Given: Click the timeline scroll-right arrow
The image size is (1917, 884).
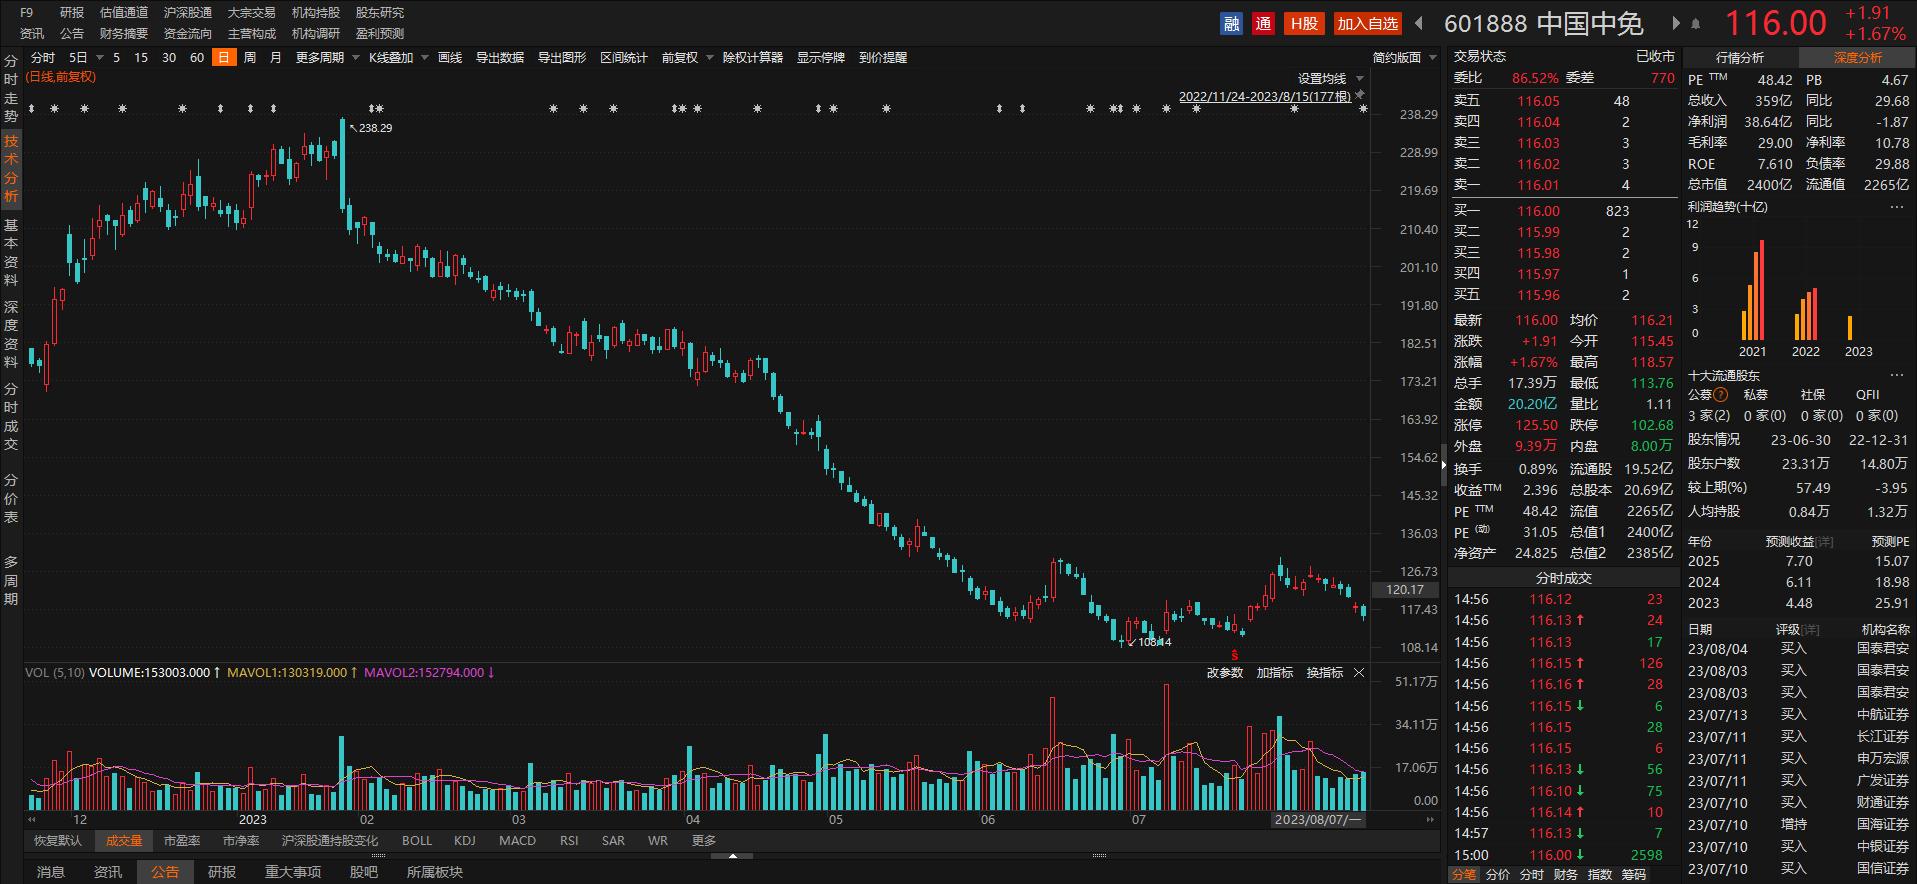Looking at the screenshot, I should click(x=1431, y=819).
